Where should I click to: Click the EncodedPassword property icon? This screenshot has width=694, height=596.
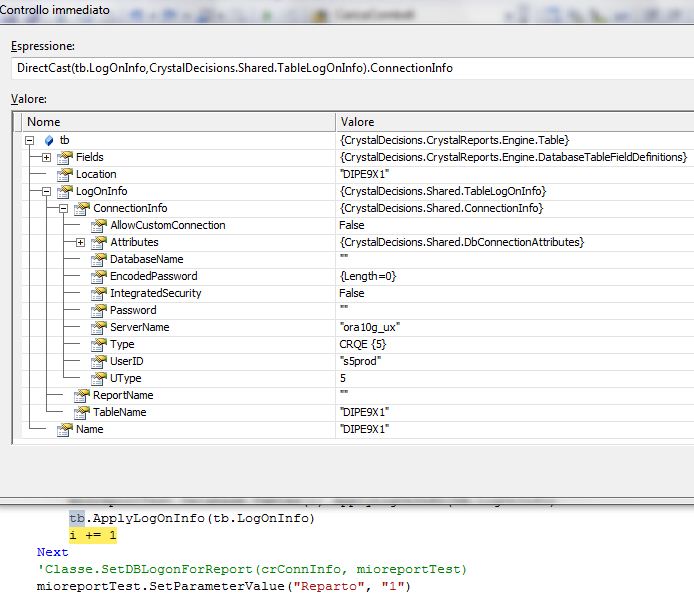click(x=99, y=277)
